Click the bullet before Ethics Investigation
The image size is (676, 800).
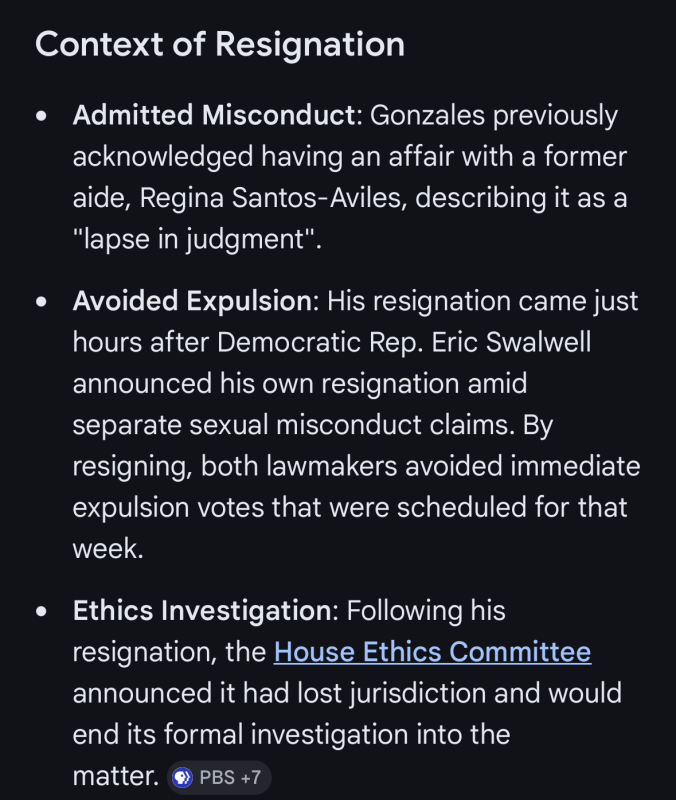tap(41, 611)
